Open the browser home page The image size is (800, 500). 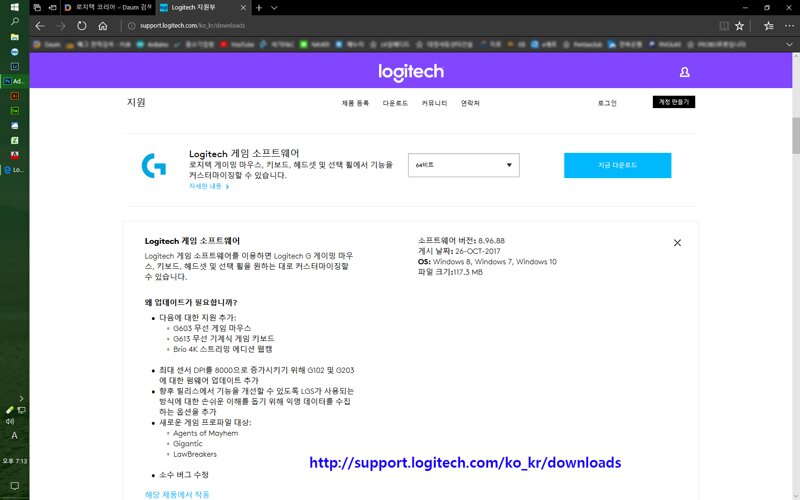(x=103, y=26)
